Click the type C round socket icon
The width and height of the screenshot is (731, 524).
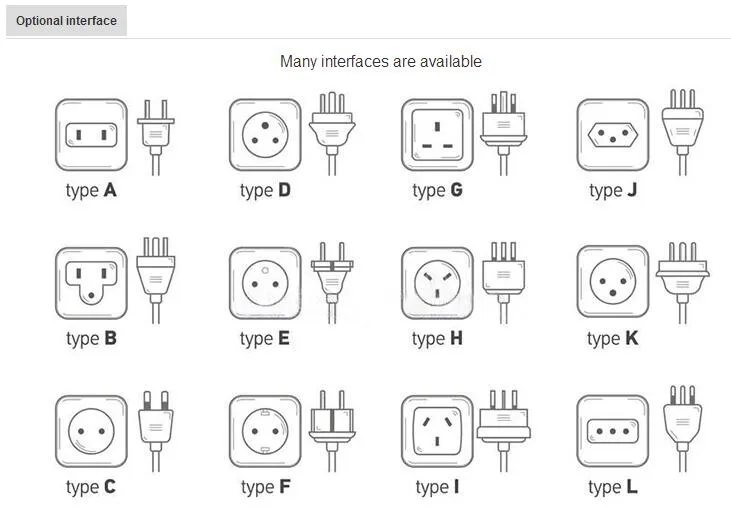click(91, 431)
